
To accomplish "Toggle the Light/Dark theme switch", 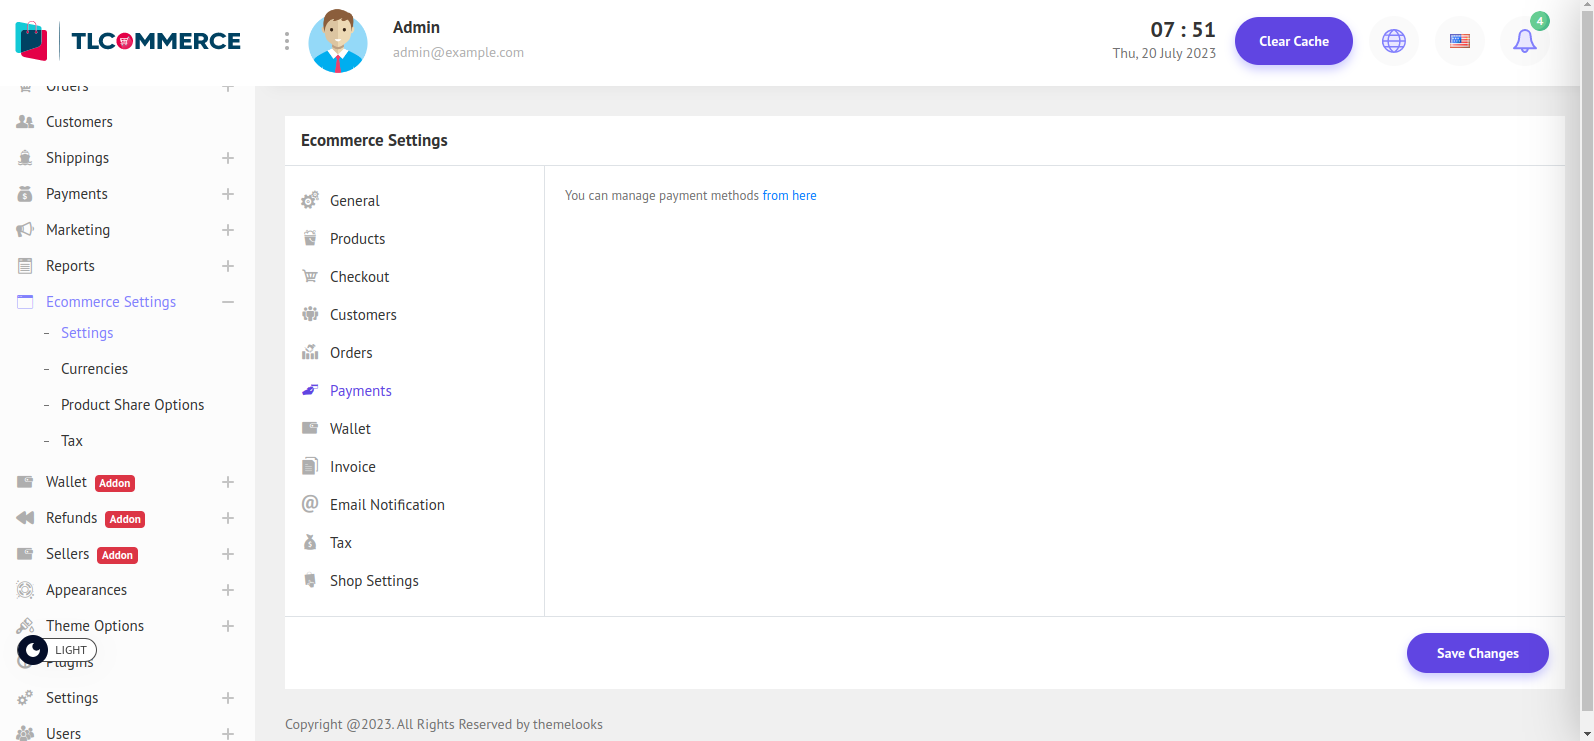I will [x=57, y=650].
